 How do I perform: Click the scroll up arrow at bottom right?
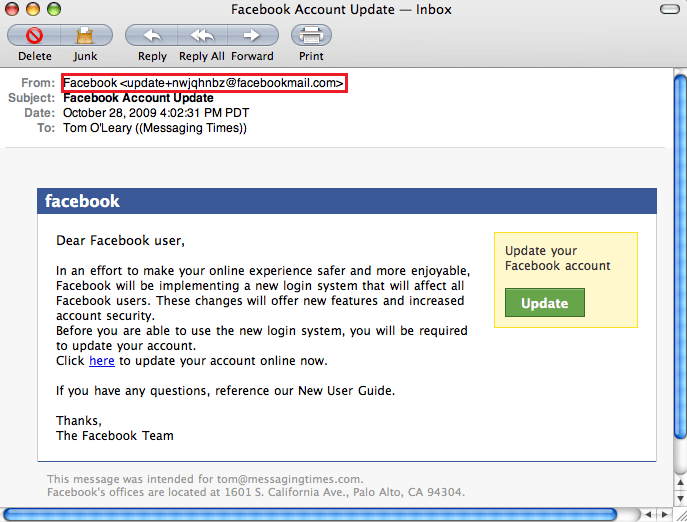coord(680,483)
